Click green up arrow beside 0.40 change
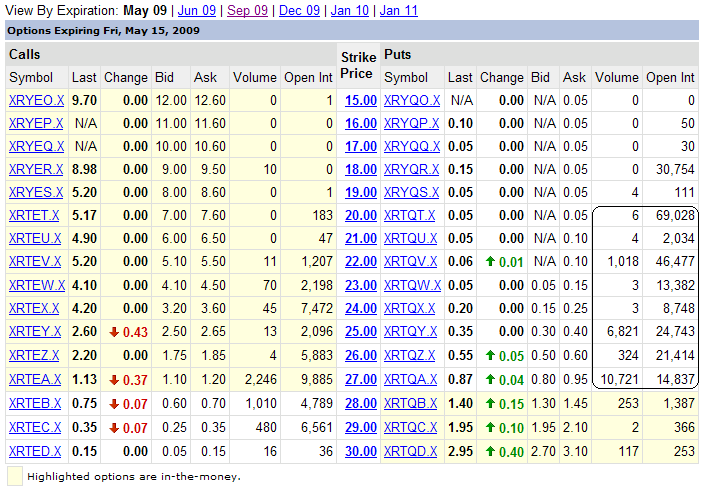The image size is (705, 486). point(491,450)
